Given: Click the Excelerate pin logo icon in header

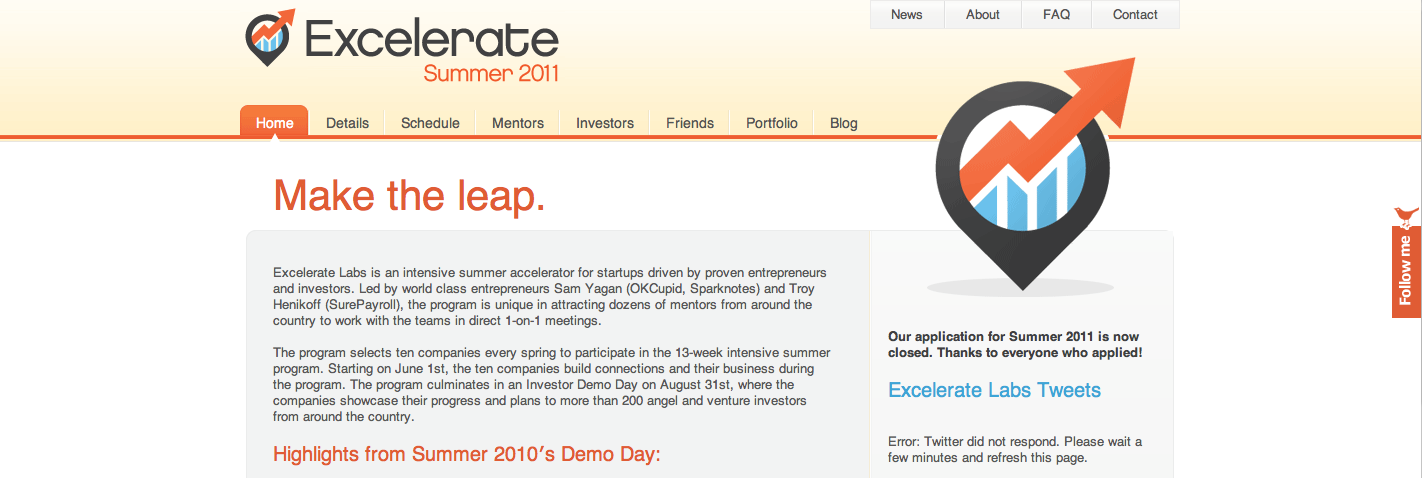Looking at the screenshot, I should [269, 39].
